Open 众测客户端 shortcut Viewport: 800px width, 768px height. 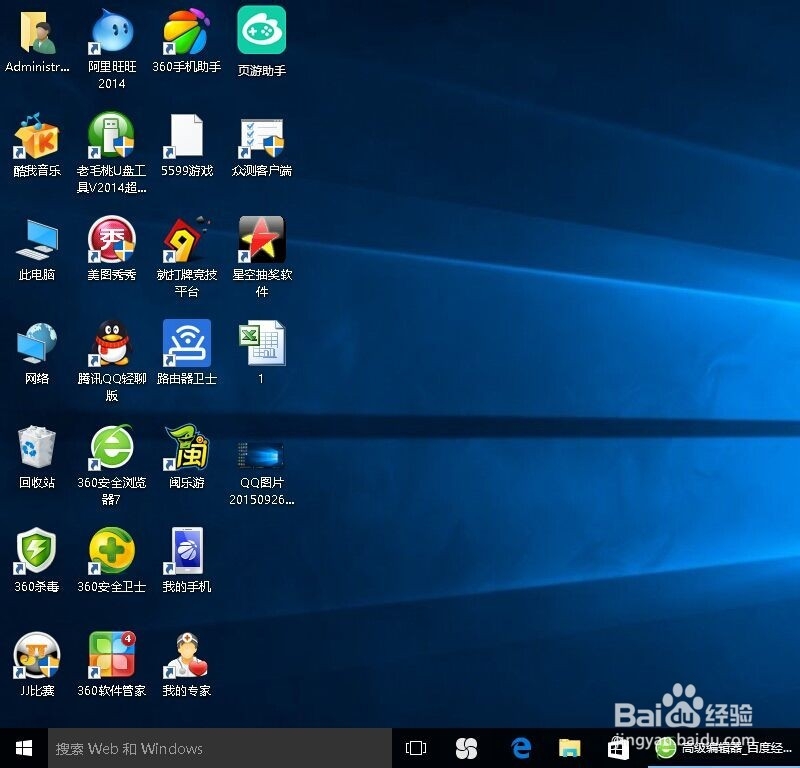point(261,138)
